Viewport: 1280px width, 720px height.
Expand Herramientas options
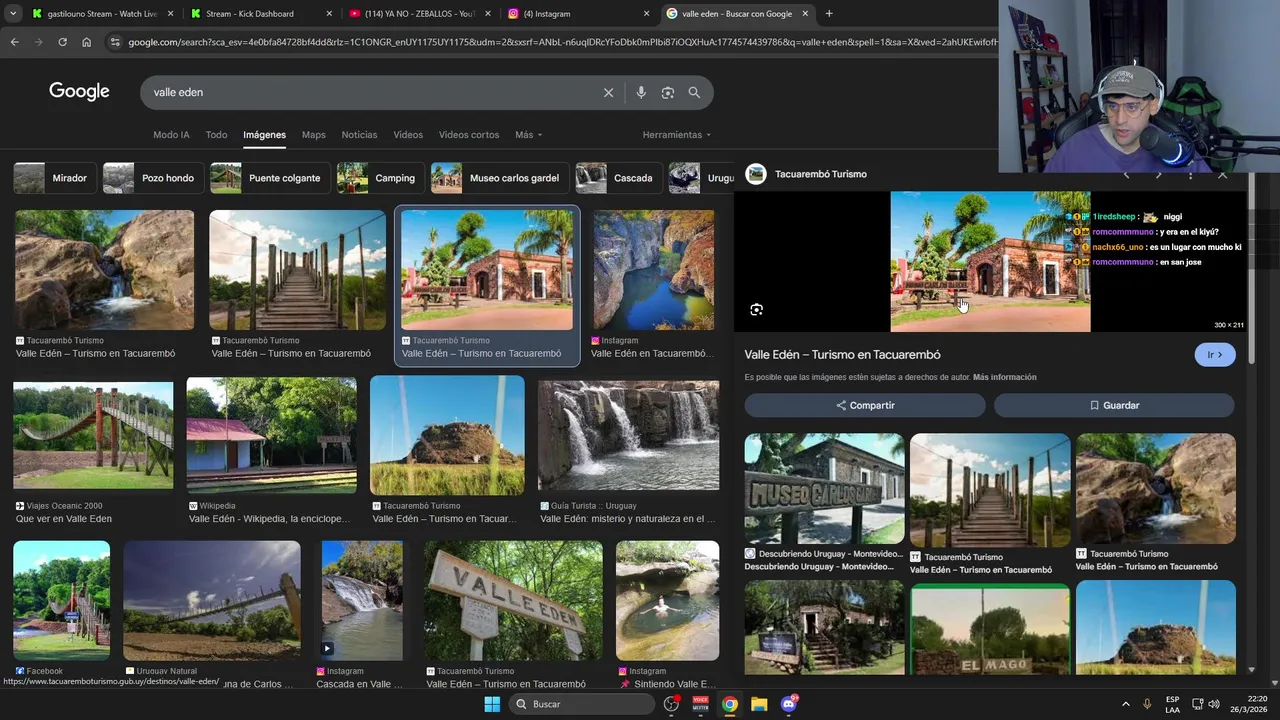[676, 135]
